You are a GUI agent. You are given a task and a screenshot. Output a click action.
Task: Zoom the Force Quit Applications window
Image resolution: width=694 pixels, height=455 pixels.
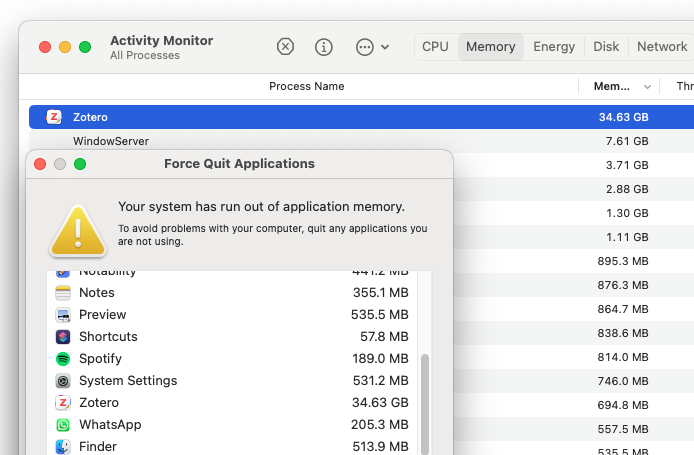tap(80, 164)
